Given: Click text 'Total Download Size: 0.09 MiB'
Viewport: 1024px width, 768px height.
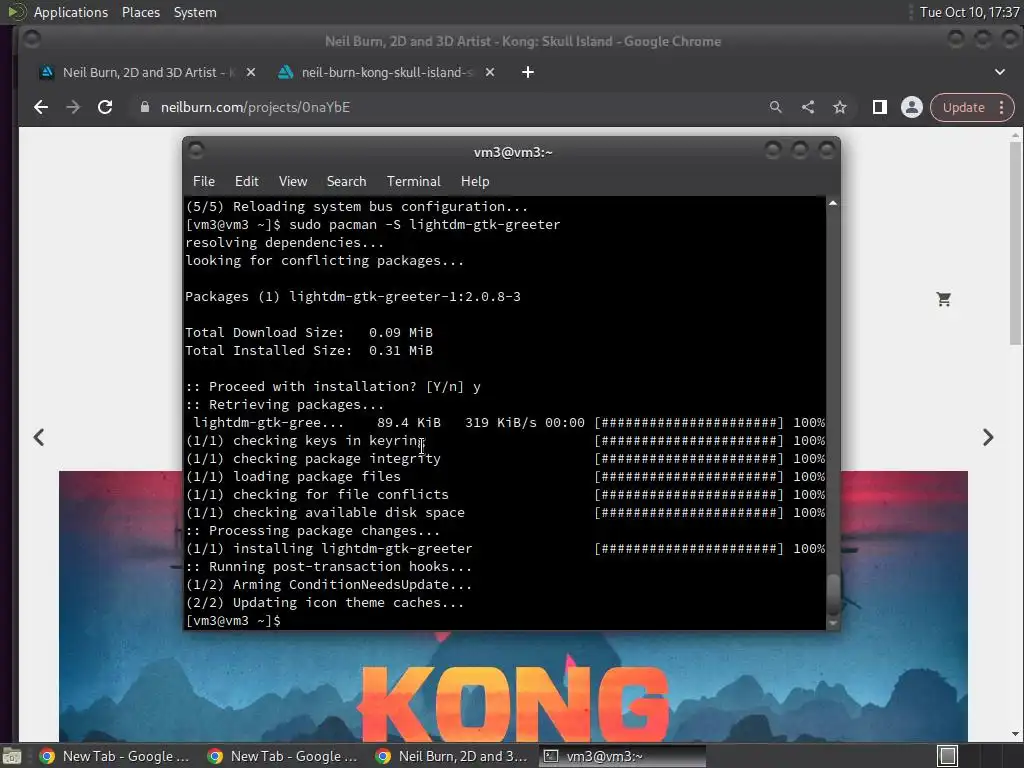Looking at the screenshot, I should coord(309,332).
